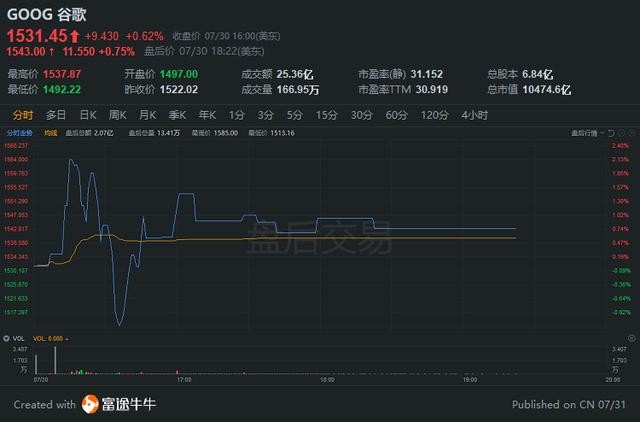Select the 周K chart tab
Viewport: 640px width, 422px height.
click(x=118, y=115)
